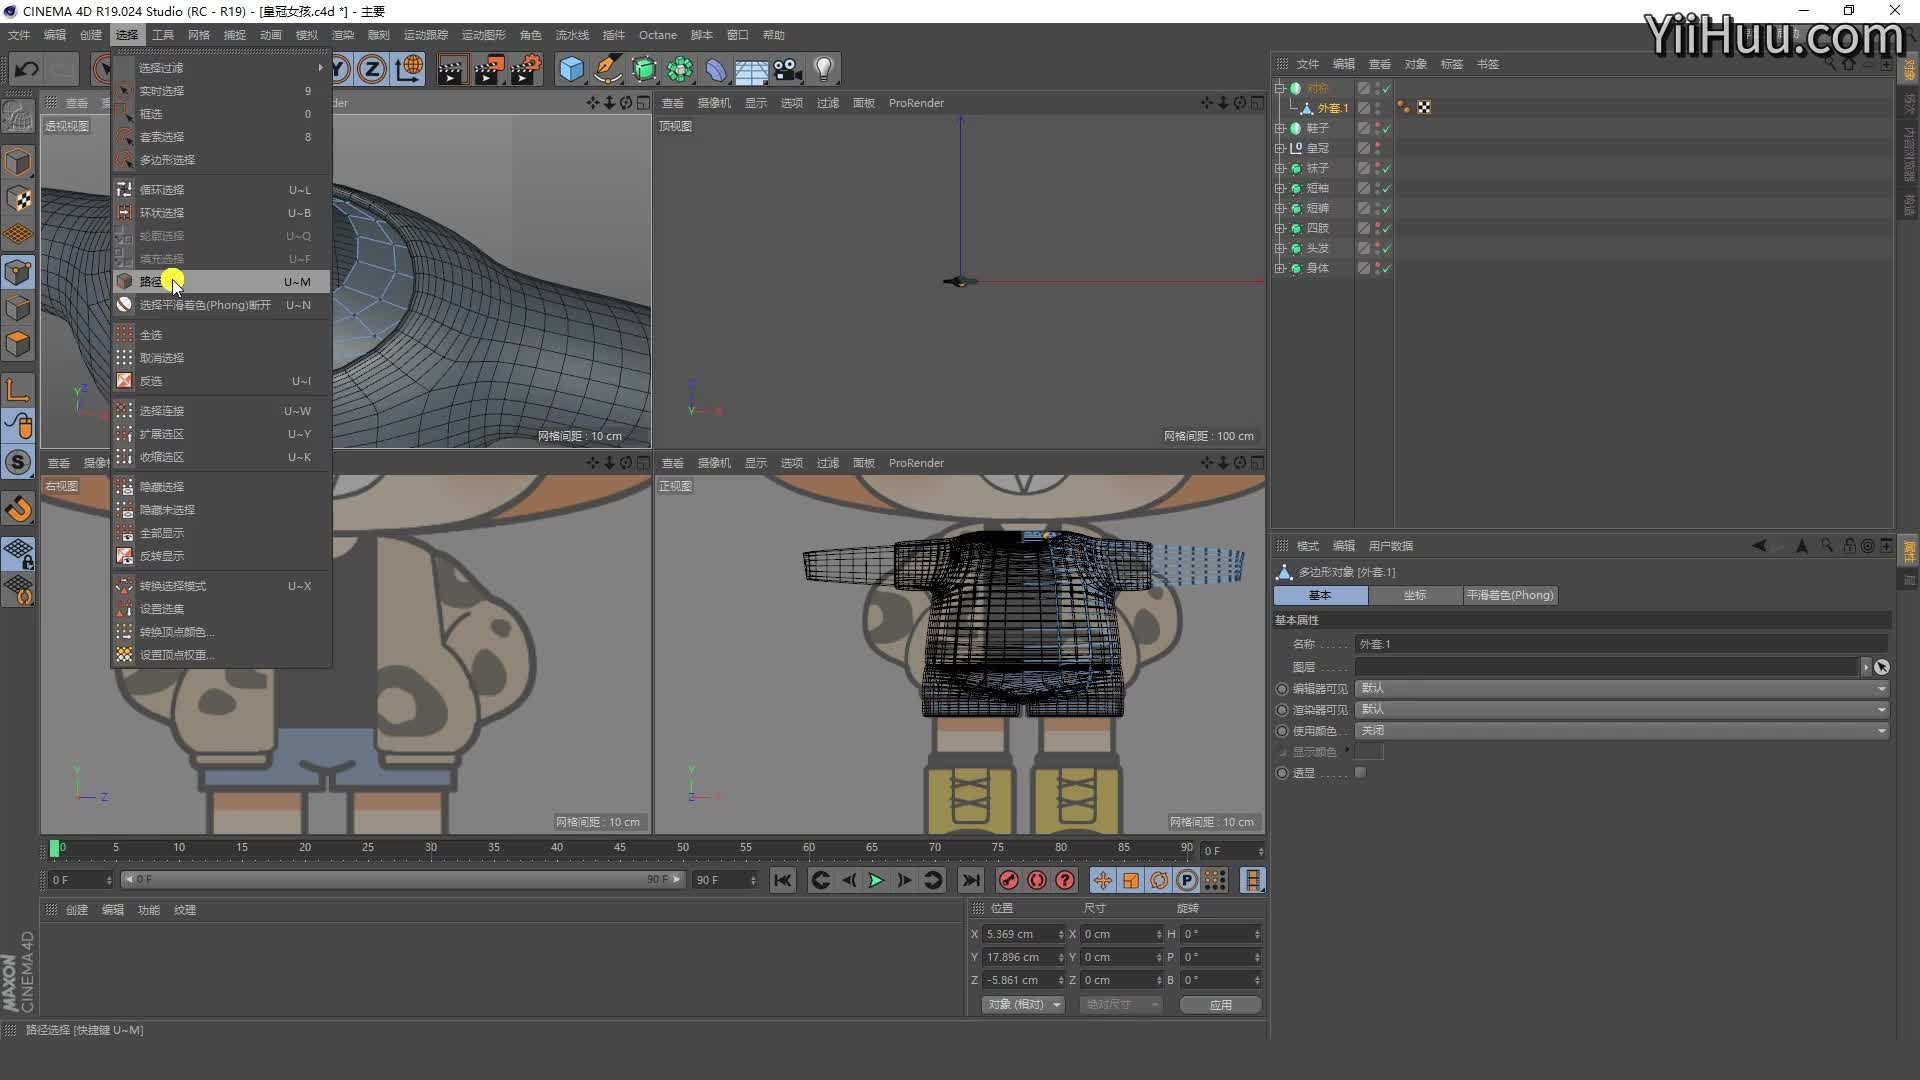Switch to 坐标 tab in attributes
Screen dimensions: 1920x1080
[x=1415, y=595]
